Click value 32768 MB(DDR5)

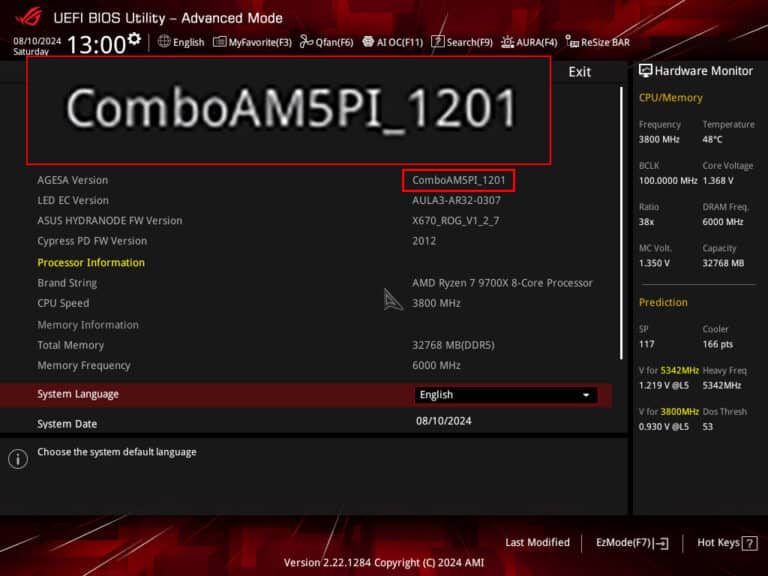coord(453,345)
